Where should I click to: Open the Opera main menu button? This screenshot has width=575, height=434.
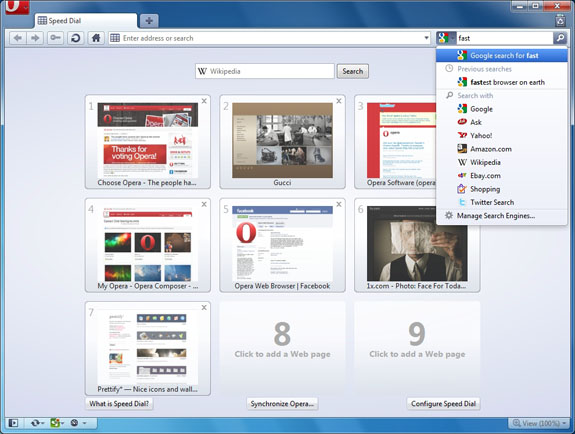[x=17, y=7]
